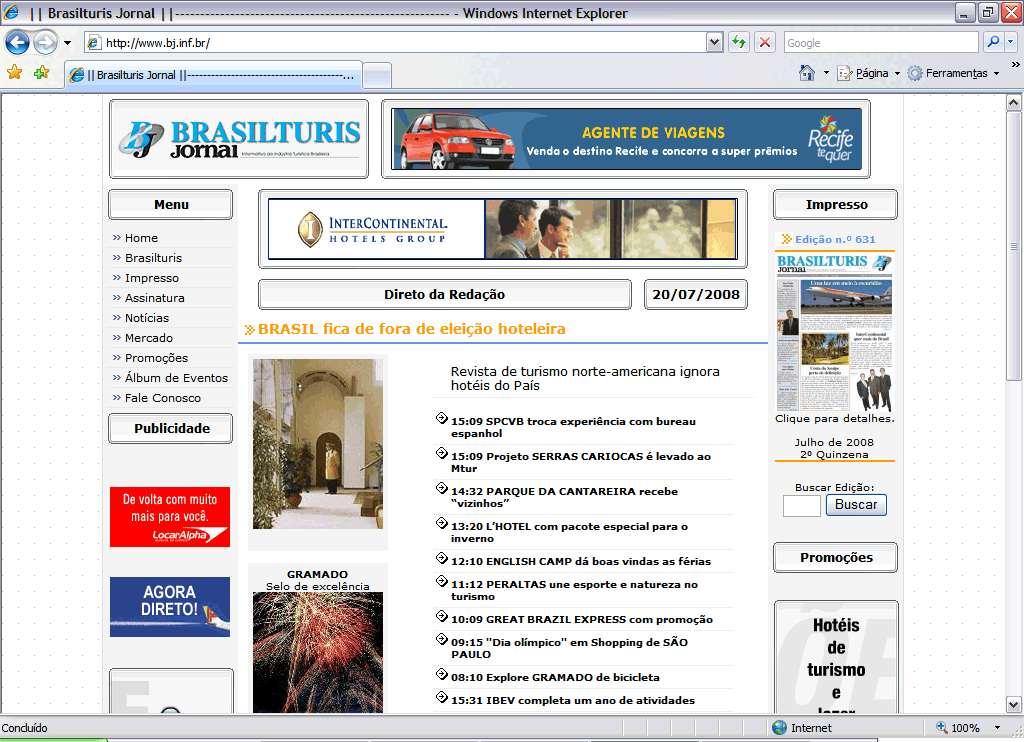The image size is (1024, 742).
Task: Click the Add to Favorites icon
Action: pyautogui.click(x=41, y=73)
